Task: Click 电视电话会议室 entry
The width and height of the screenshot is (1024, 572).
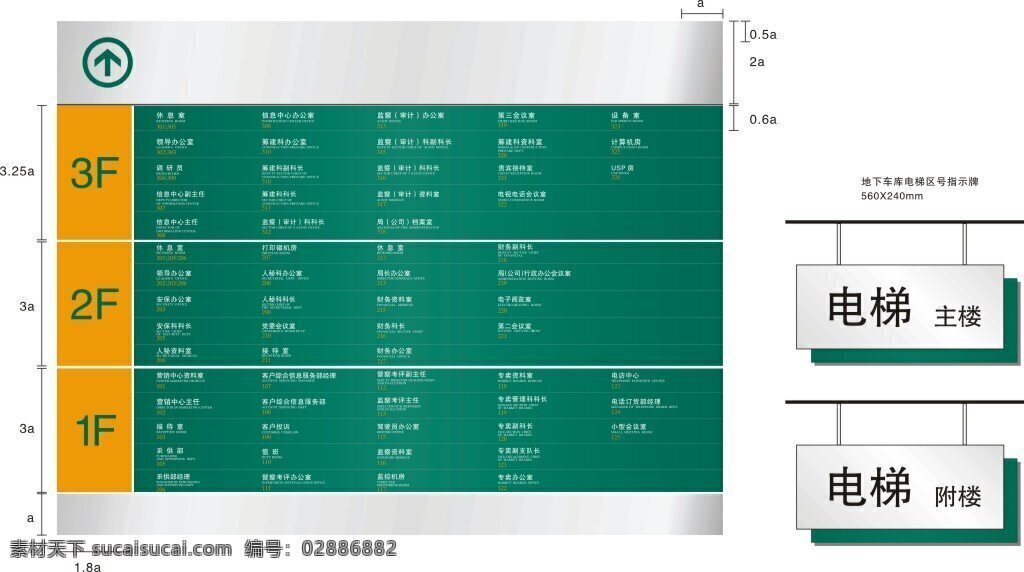Action: 522,194
